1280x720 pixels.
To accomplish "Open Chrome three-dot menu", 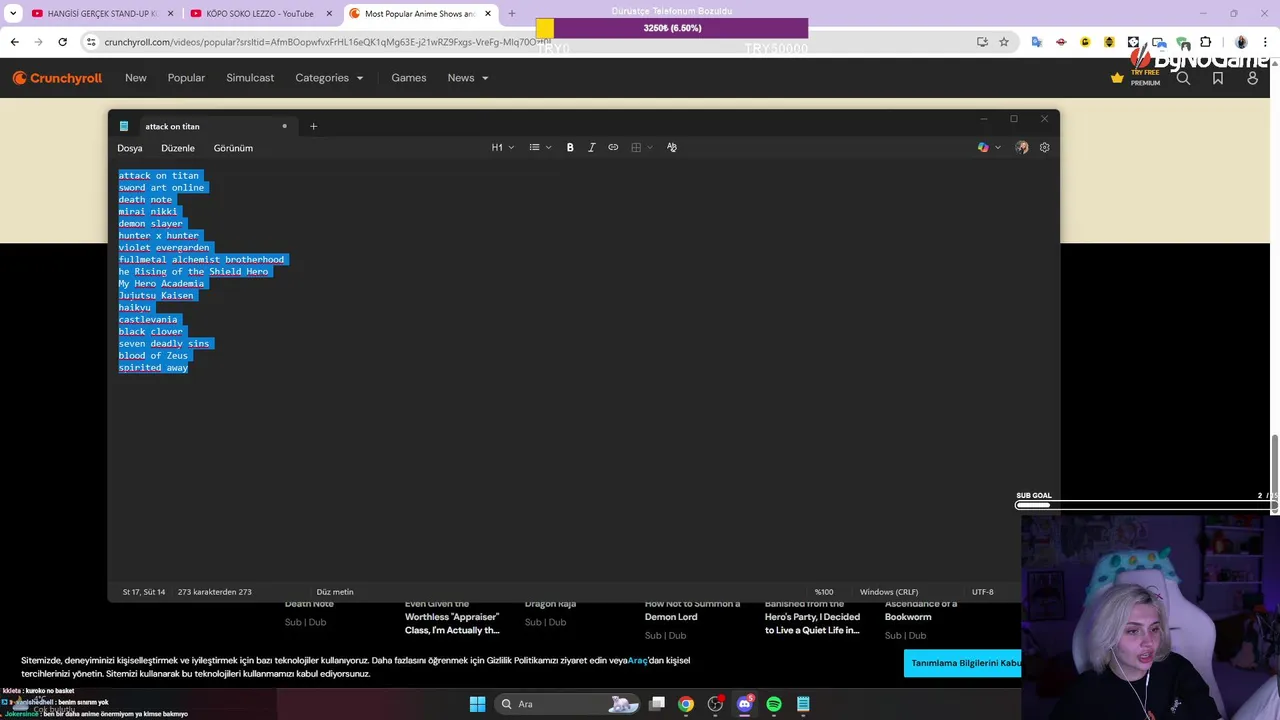I will (x=1266, y=42).
